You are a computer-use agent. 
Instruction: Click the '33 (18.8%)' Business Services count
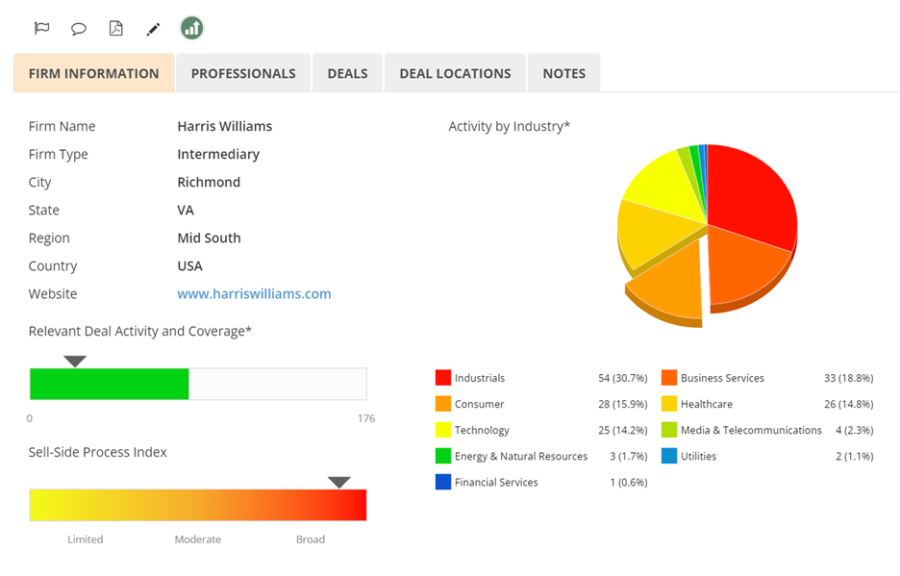[x=849, y=378]
